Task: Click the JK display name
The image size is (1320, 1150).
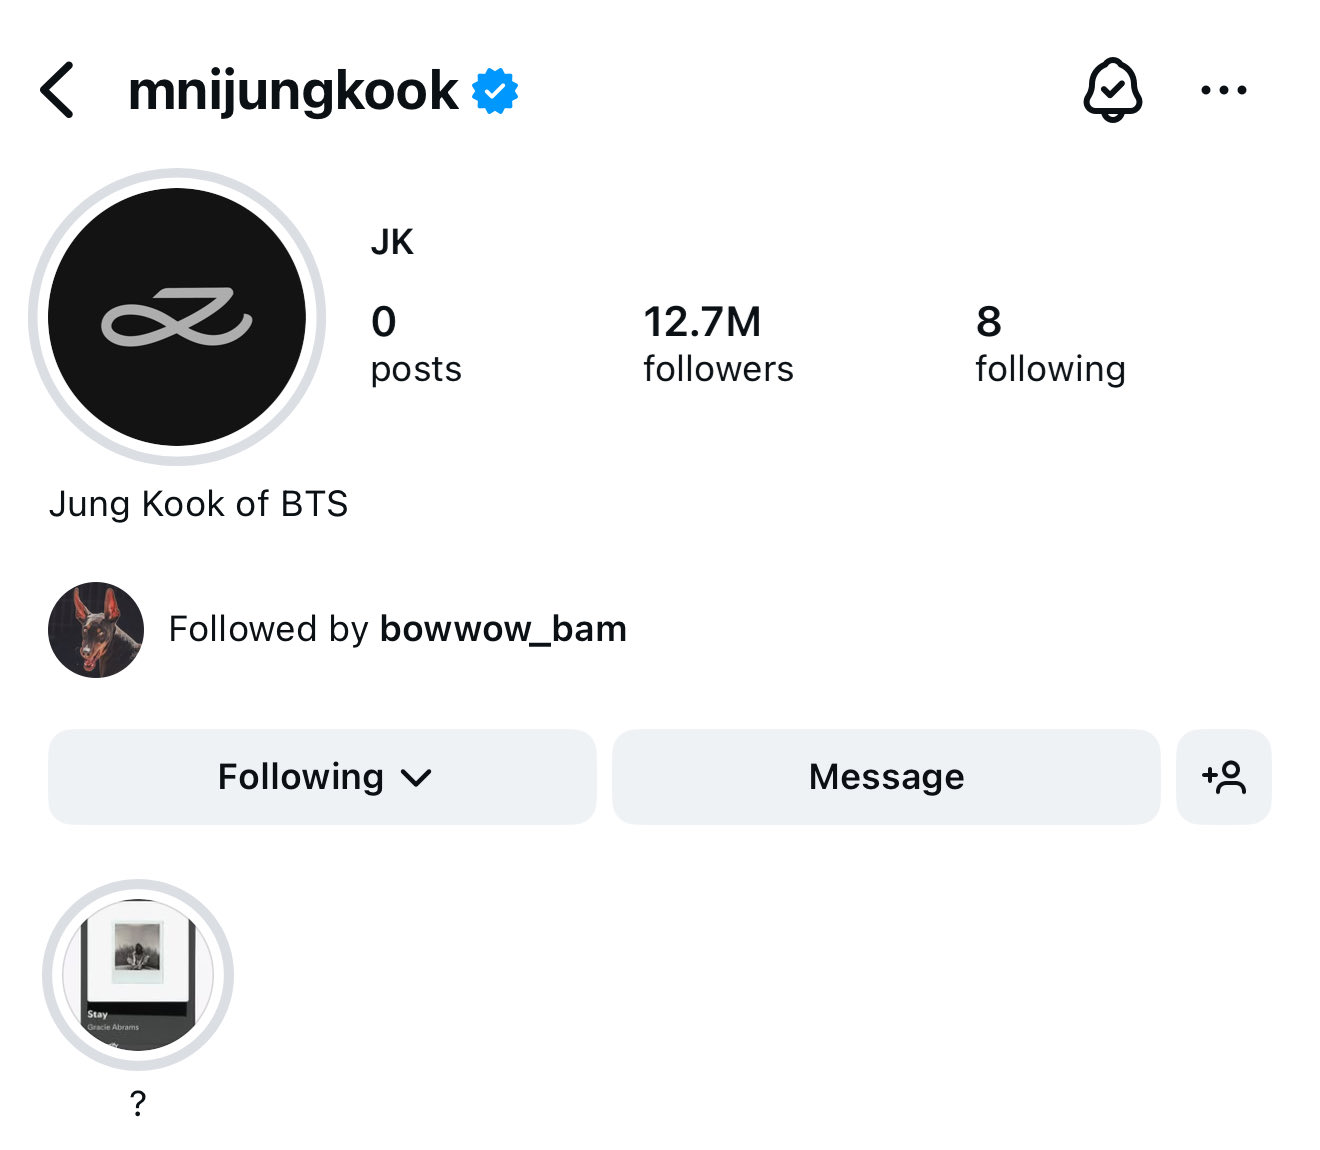Action: pyautogui.click(x=392, y=242)
